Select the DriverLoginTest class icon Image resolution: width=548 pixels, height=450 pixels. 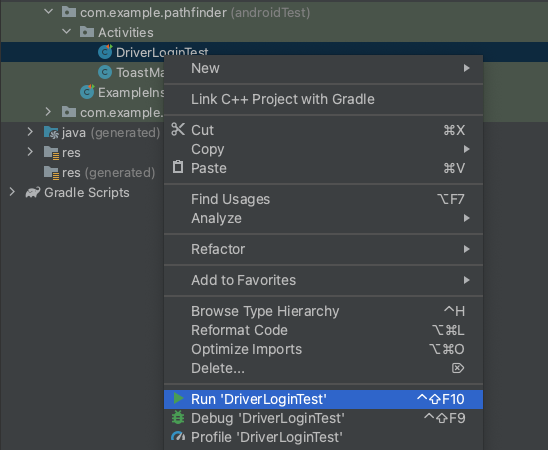(105, 52)
